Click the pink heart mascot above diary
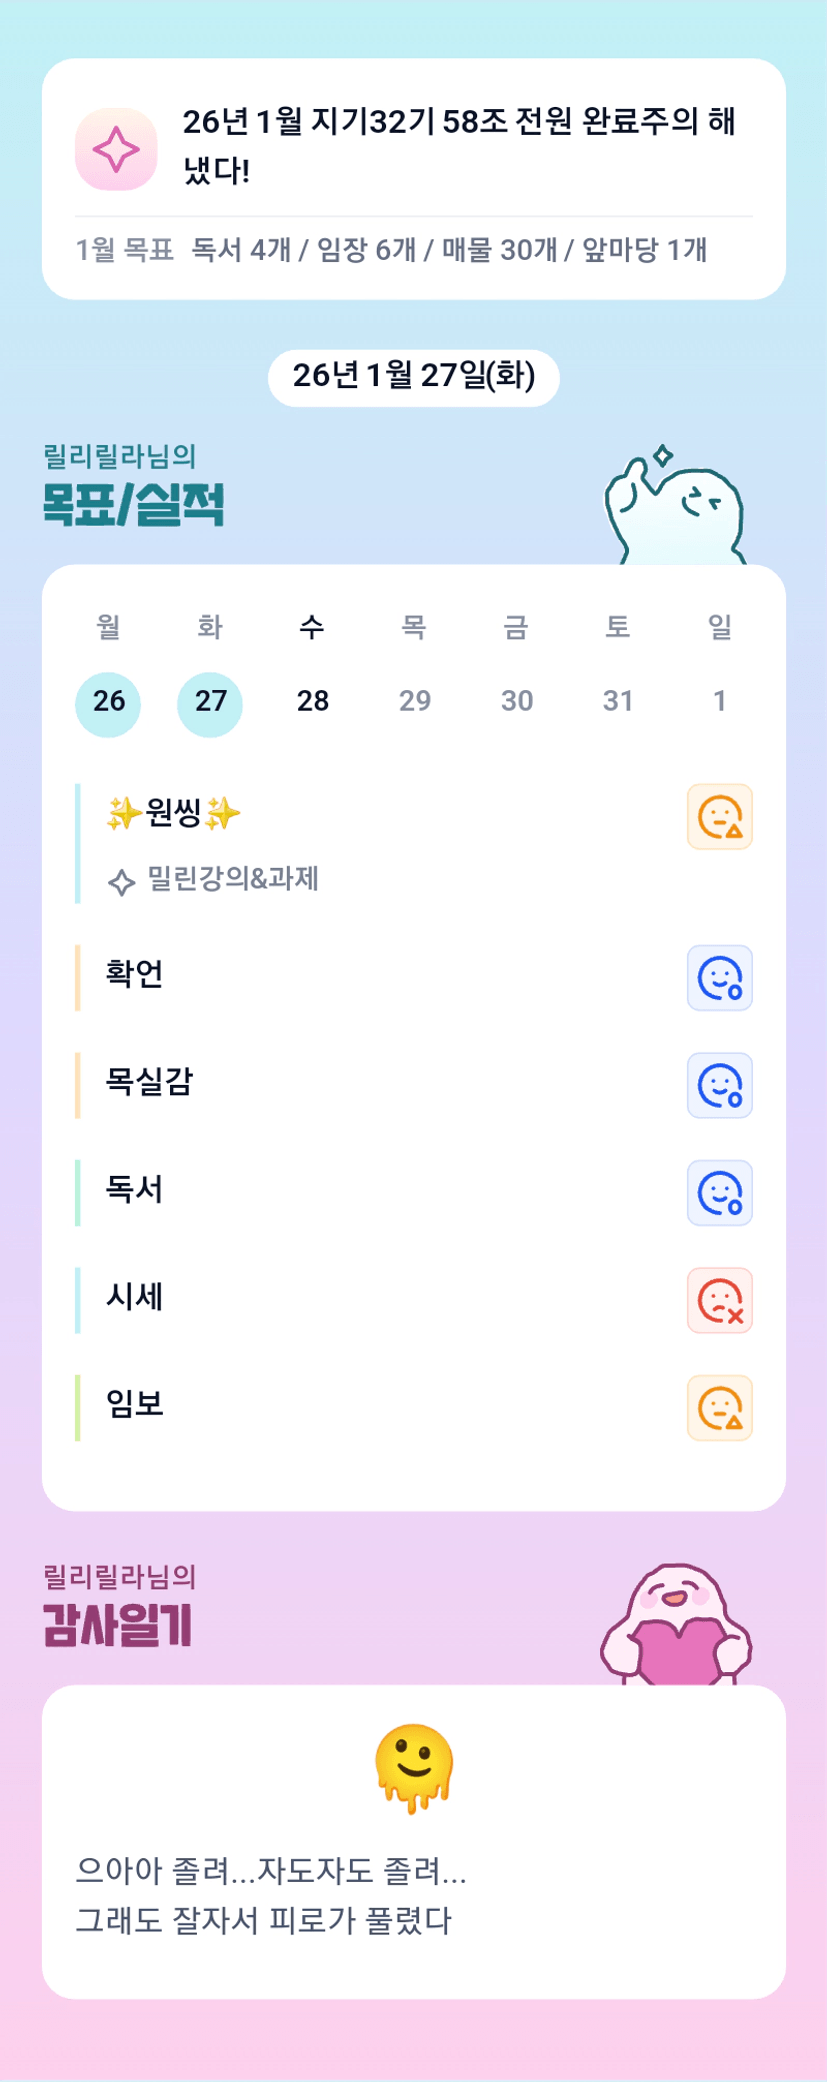 [676, 1627]
